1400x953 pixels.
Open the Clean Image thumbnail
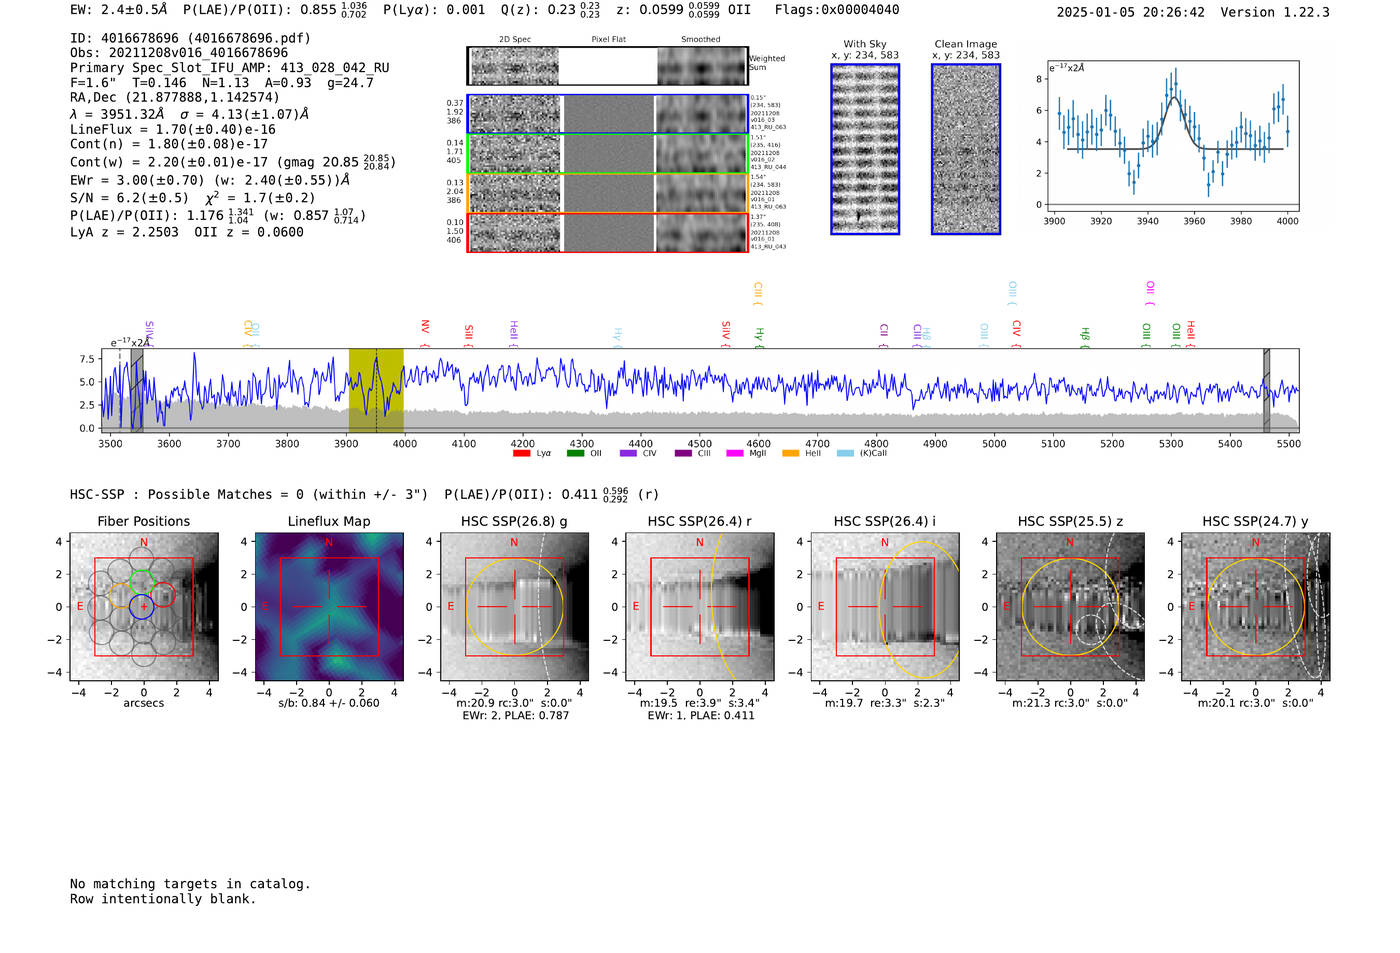point(966,149)
